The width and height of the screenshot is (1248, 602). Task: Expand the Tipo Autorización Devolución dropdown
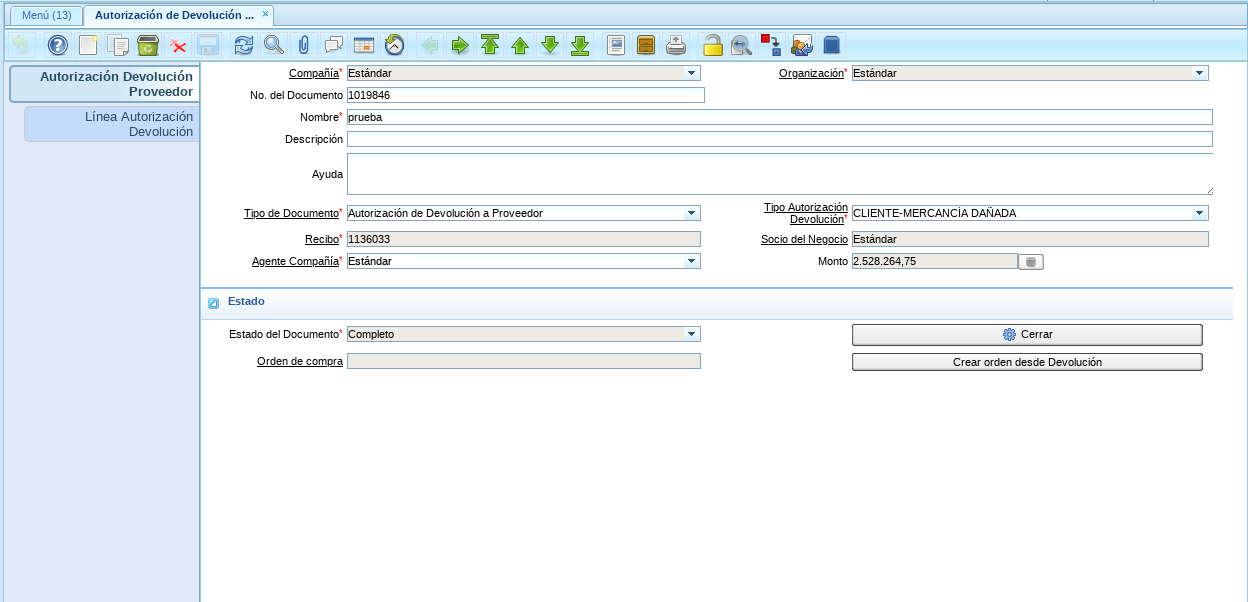[x=1199, y=213]
